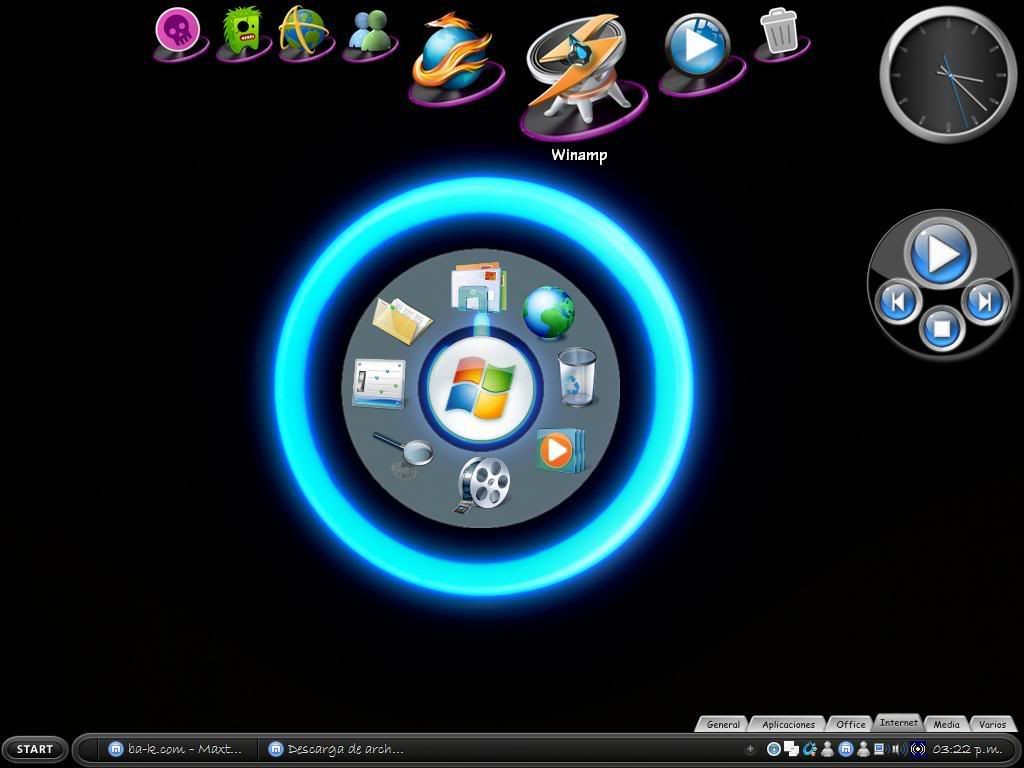Open the Messenger two-people dock icon
Image resolution: width=1024 pixels, height=768 pixels.
coord(369,31)
